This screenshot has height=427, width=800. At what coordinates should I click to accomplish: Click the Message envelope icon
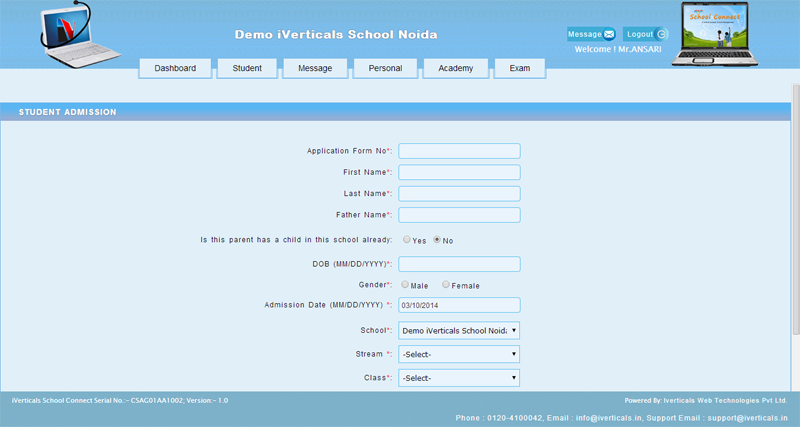pos(609,34)
